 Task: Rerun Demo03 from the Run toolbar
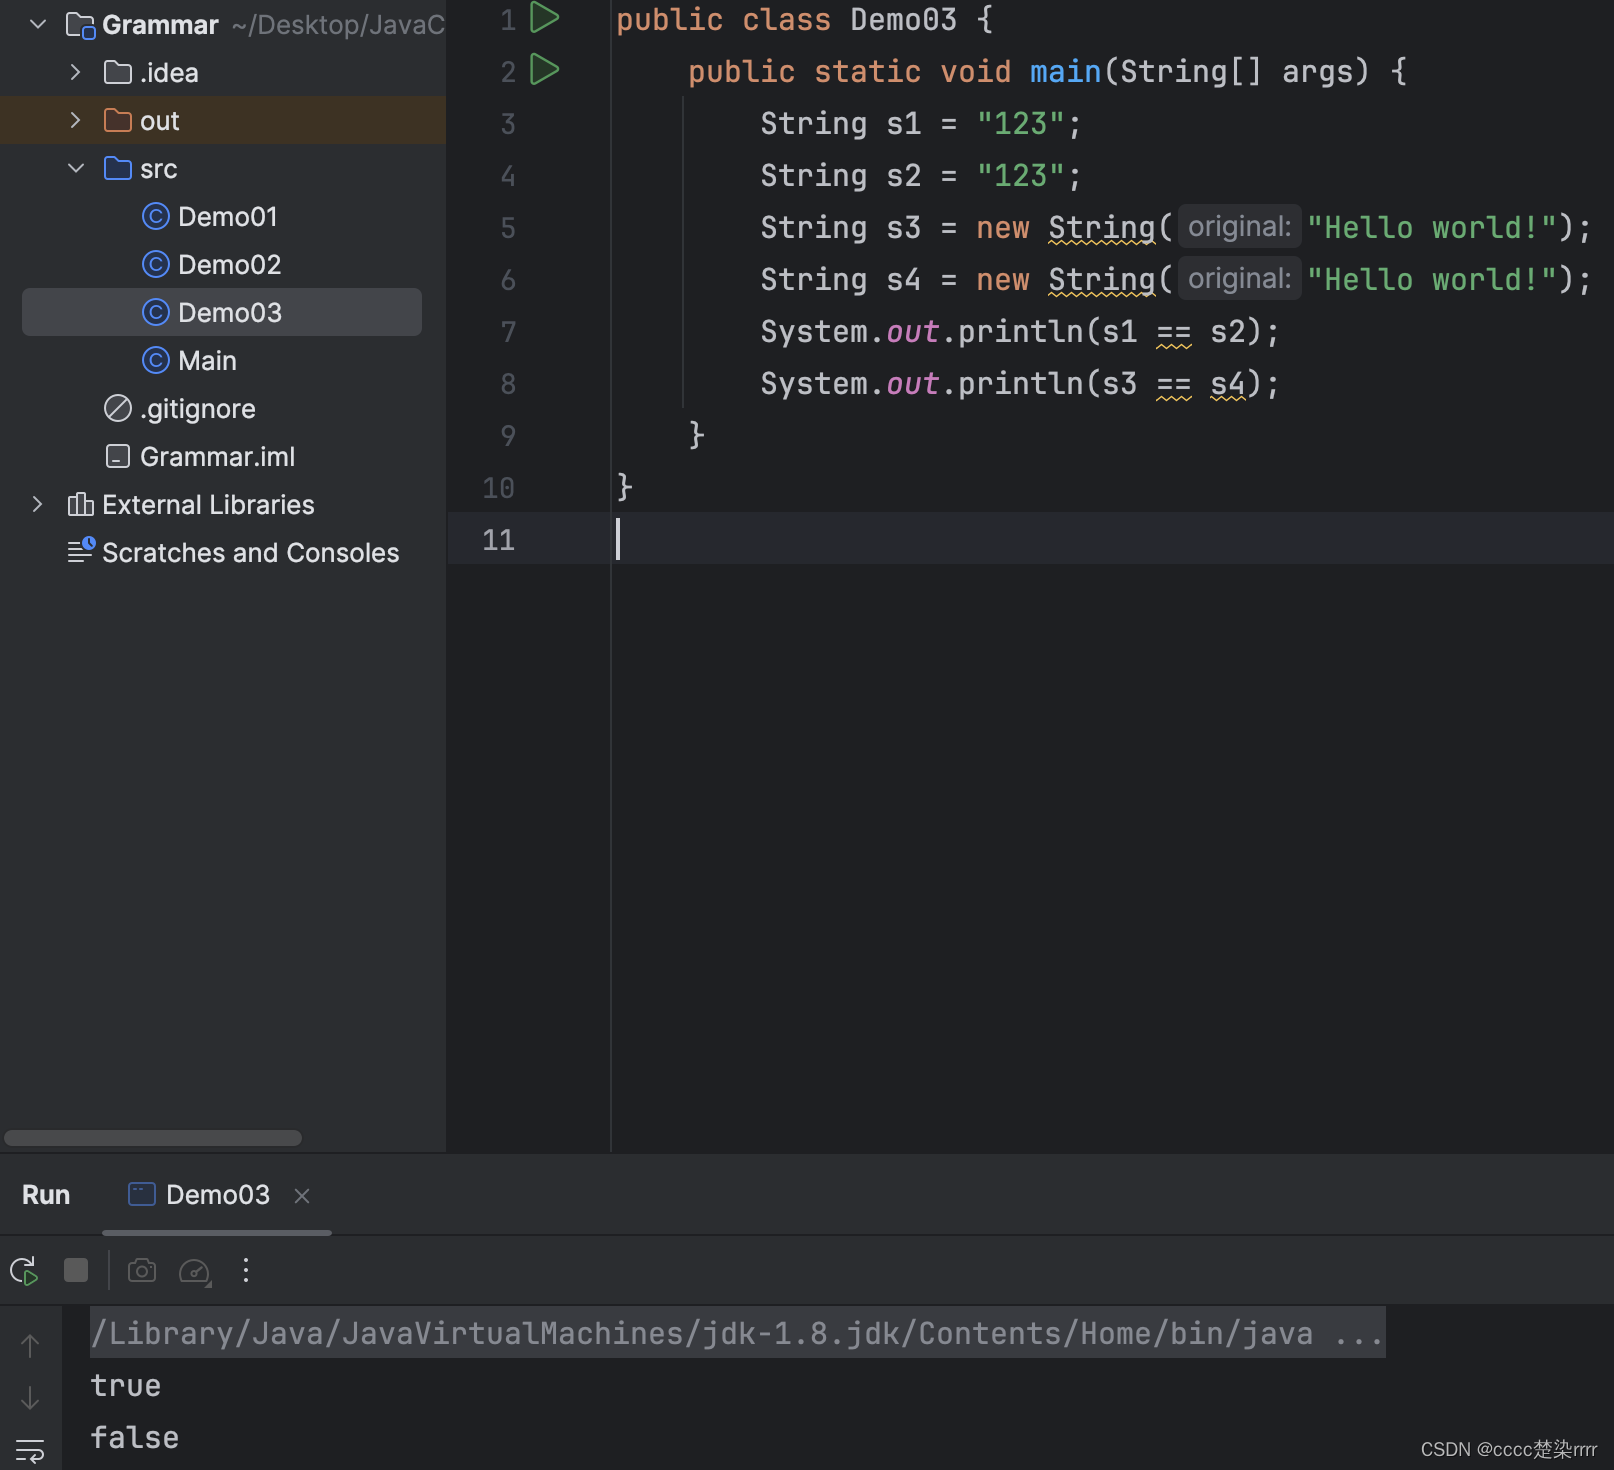tap(24, 1271)
